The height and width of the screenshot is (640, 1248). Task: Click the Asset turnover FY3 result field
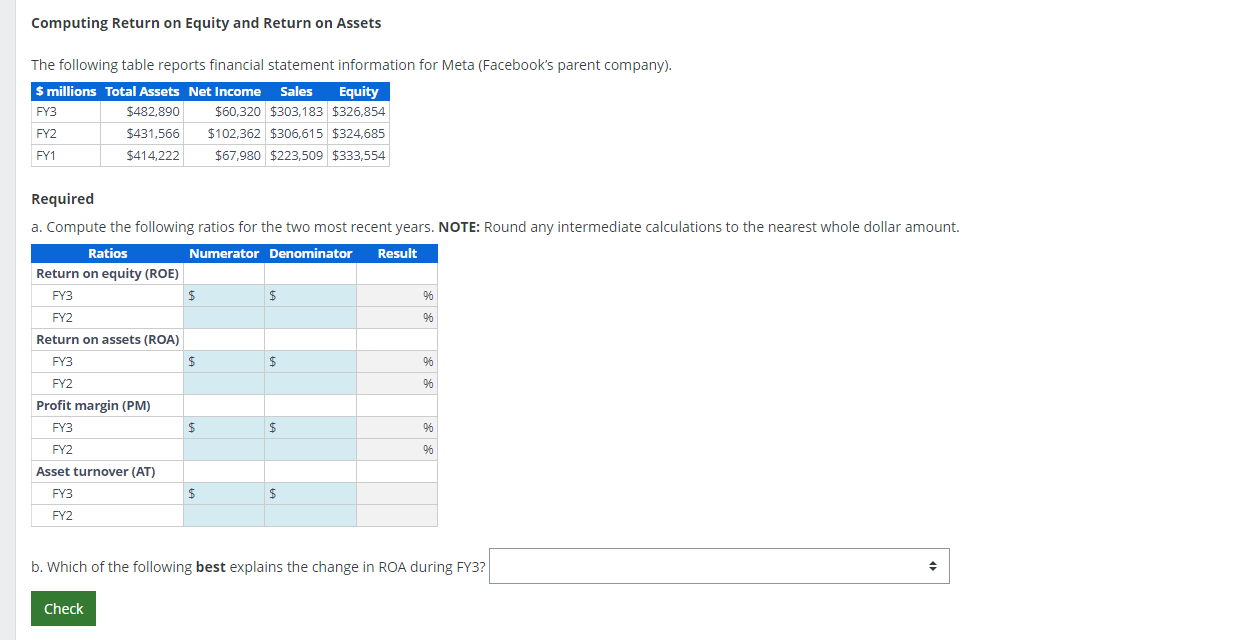point(397,493)
